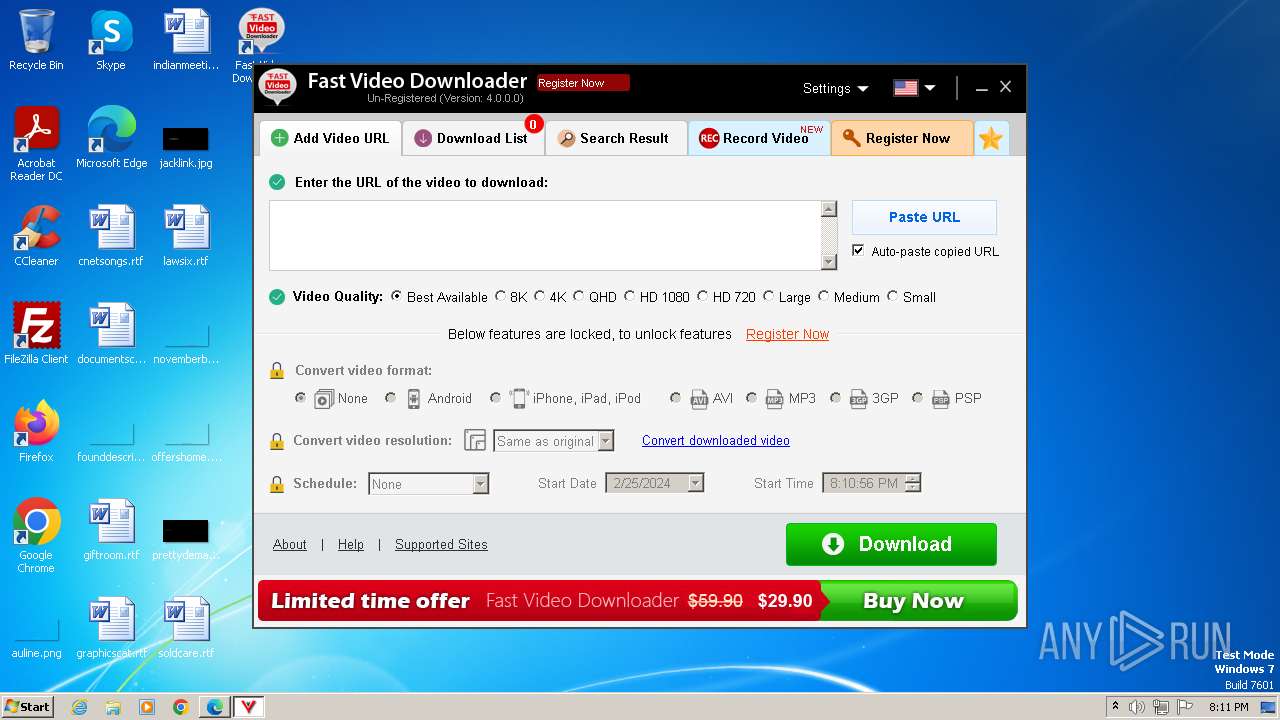The image size is (1280, 720).
Task: Click the lock icon next to Convert video format
Action: tap(277, 371)
